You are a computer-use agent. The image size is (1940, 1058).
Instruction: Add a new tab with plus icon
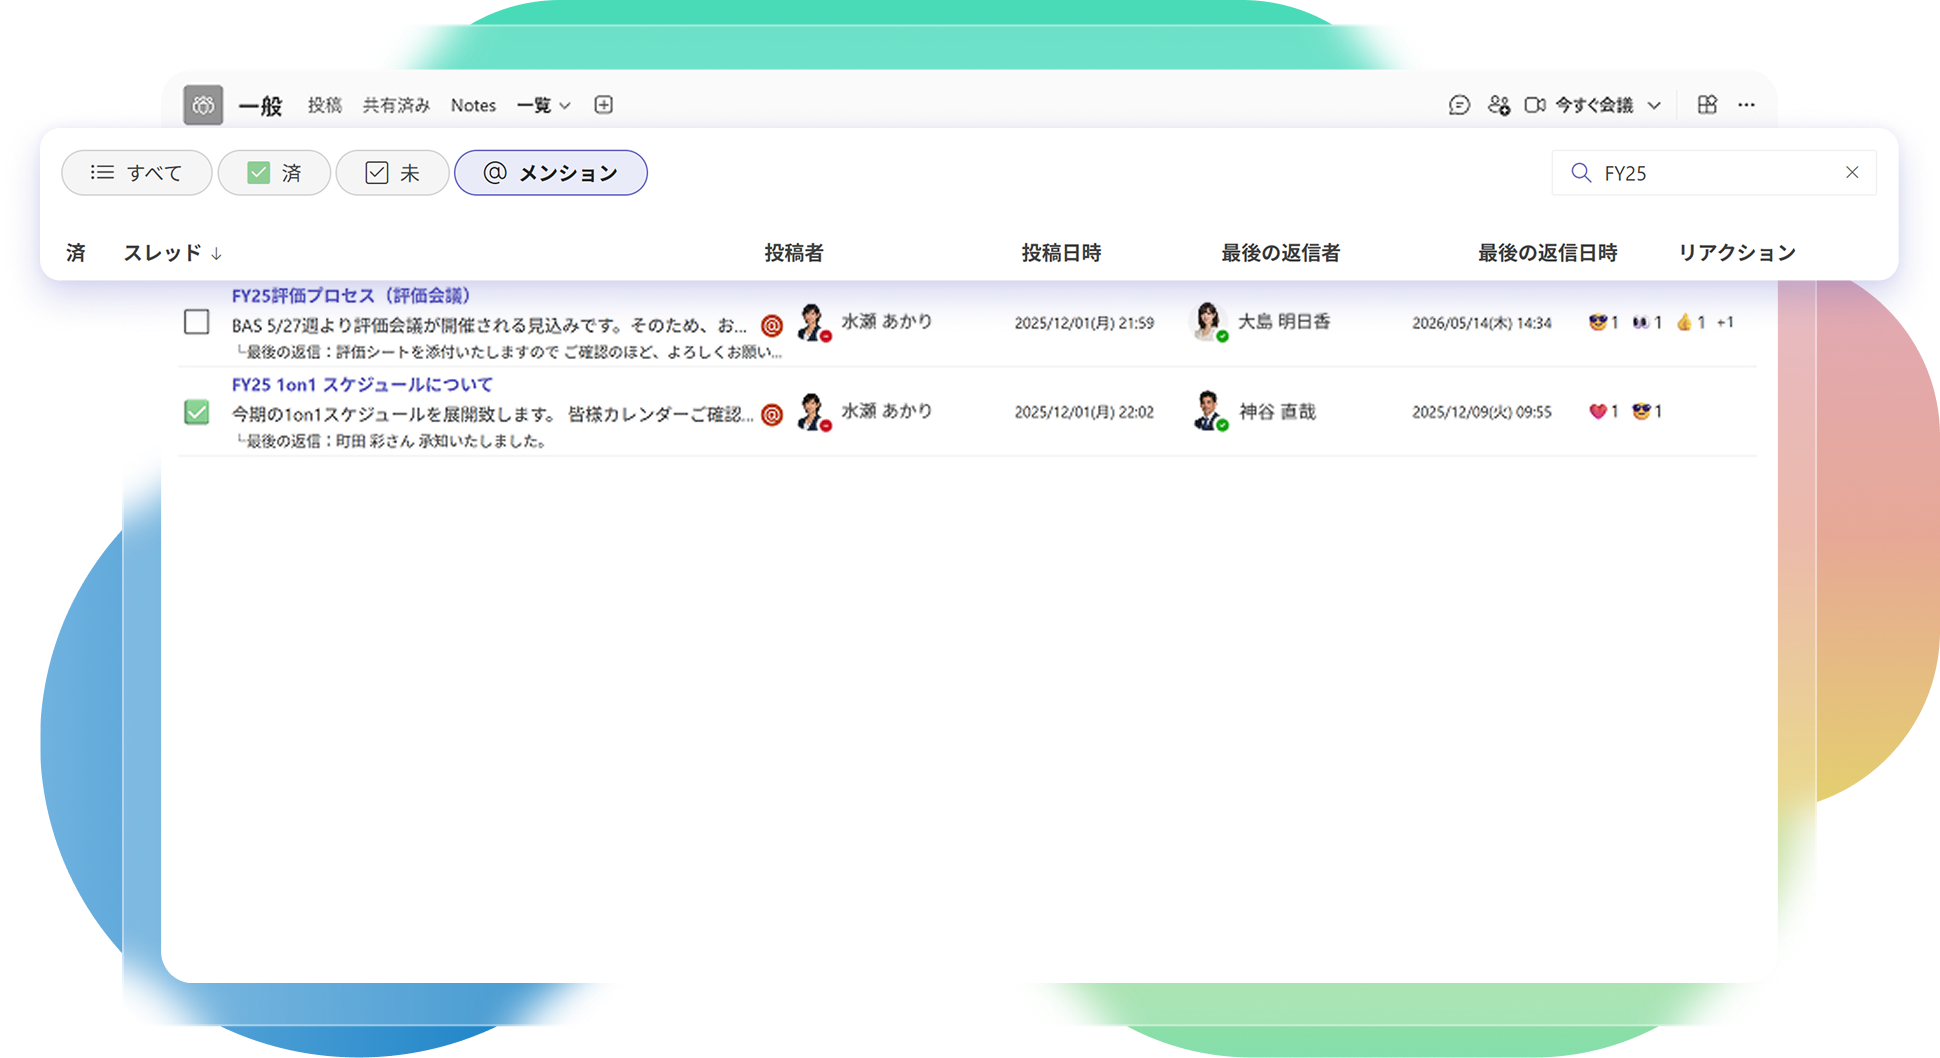point(603,105)
